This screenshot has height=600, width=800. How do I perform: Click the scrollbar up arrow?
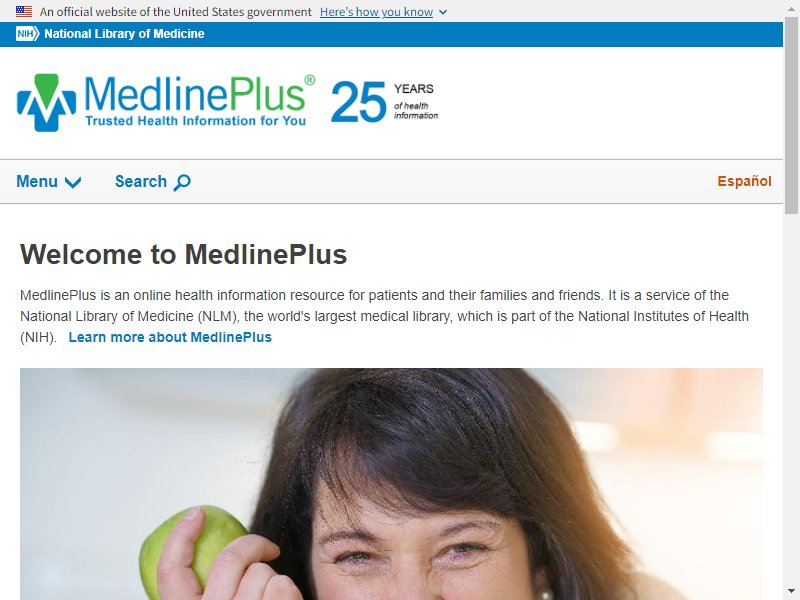[x=791, y=7]
